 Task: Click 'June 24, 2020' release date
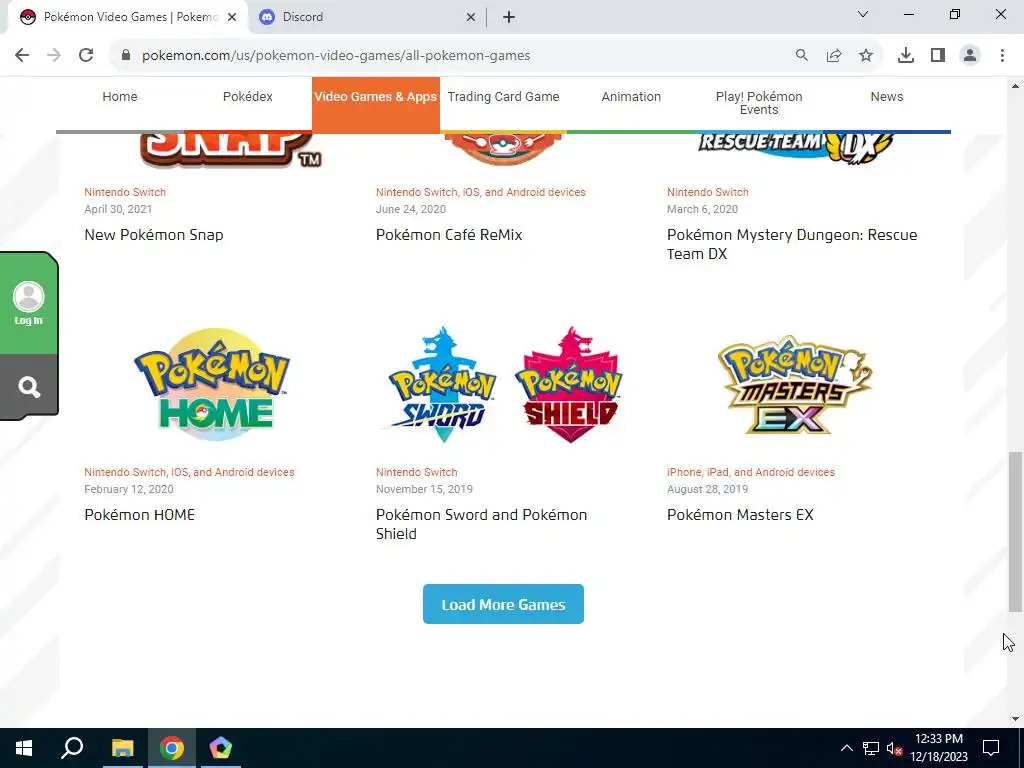(411, 209)
